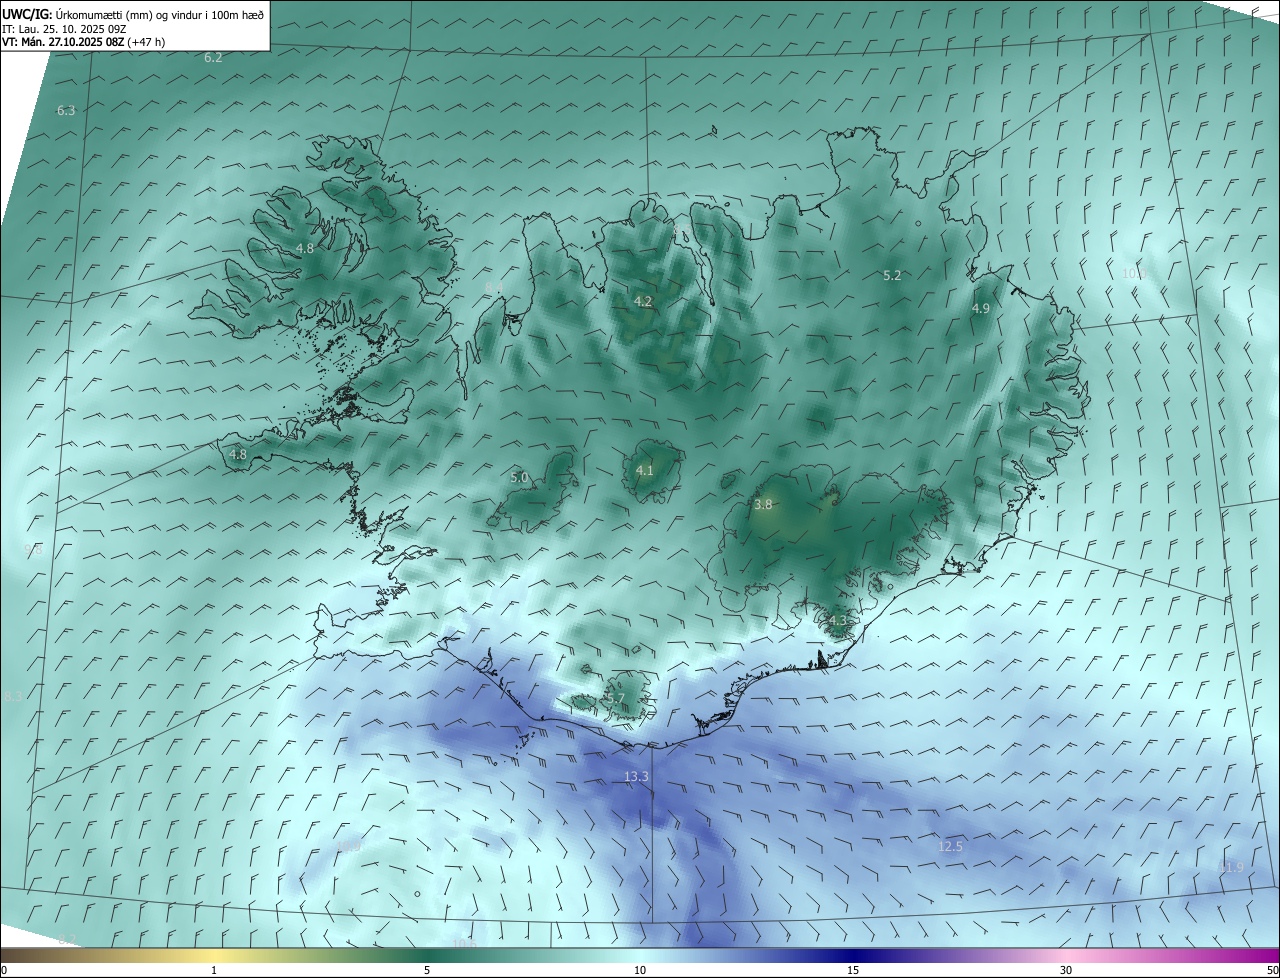
Task: Click the faint 10.0 value east of Iceland
Action: coord(1133,273)
